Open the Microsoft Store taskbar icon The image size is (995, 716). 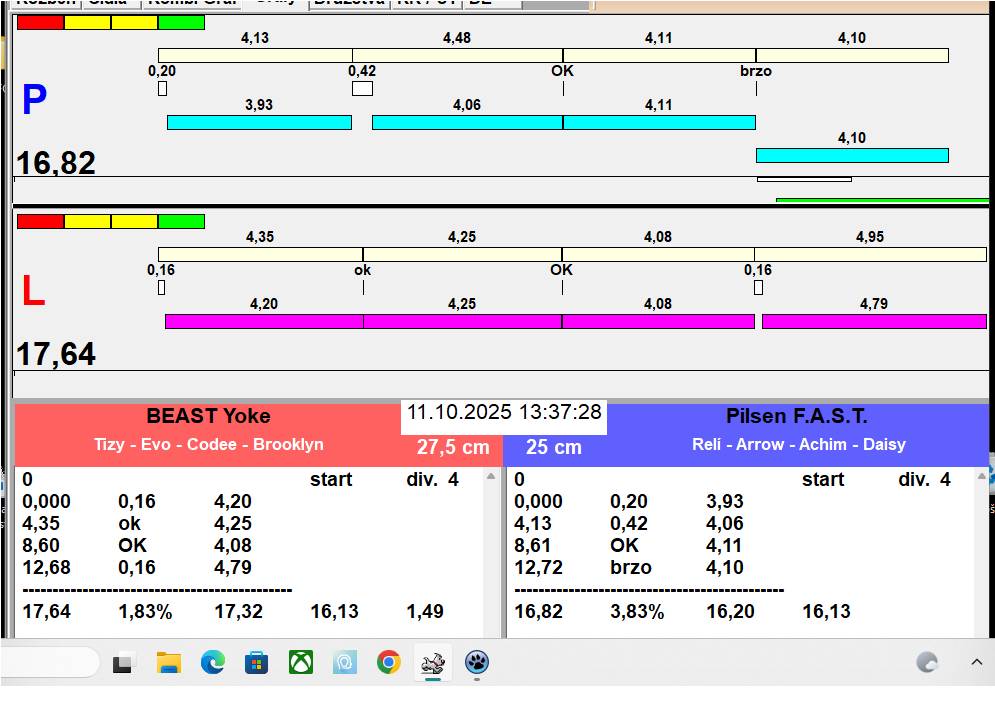[x=257, y=662]
